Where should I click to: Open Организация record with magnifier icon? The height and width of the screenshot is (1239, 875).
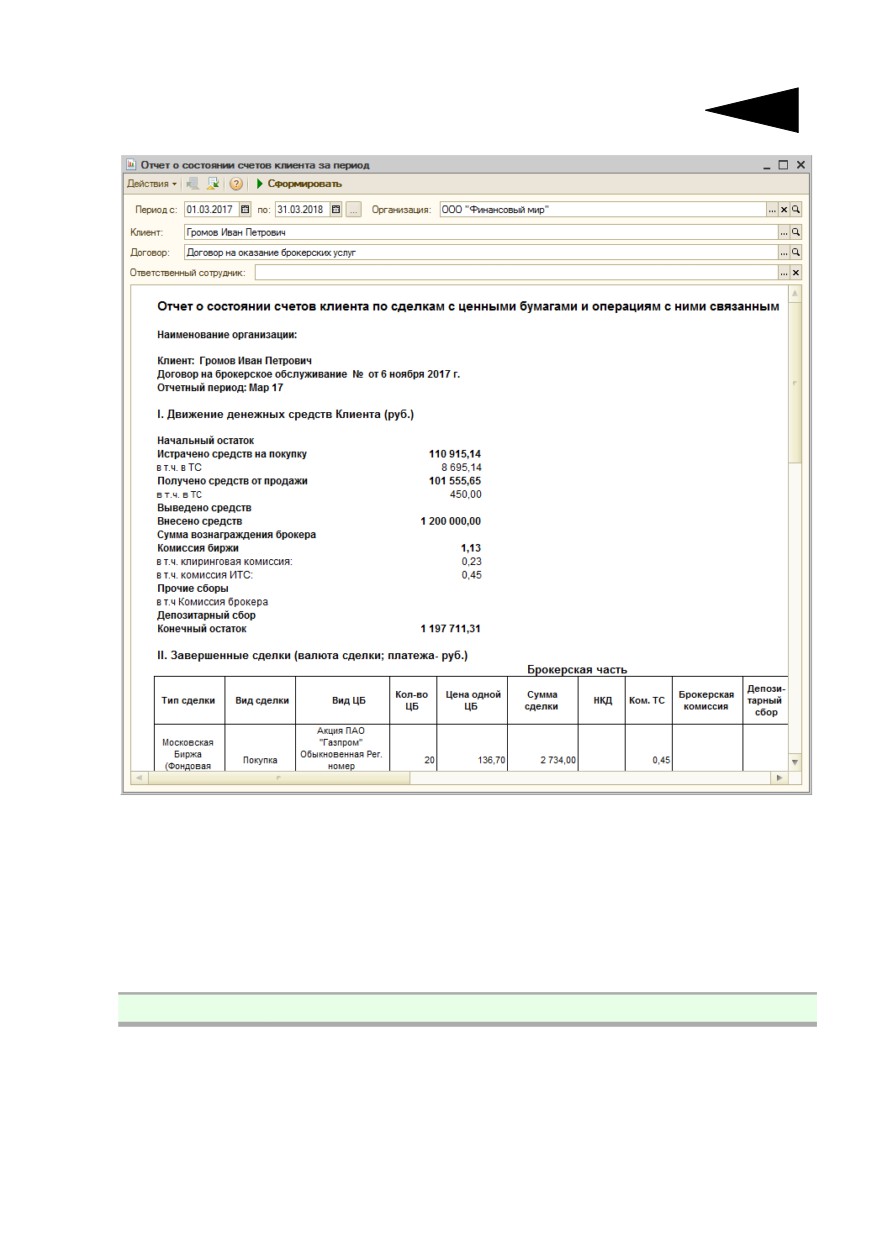[x=796, y=210]
